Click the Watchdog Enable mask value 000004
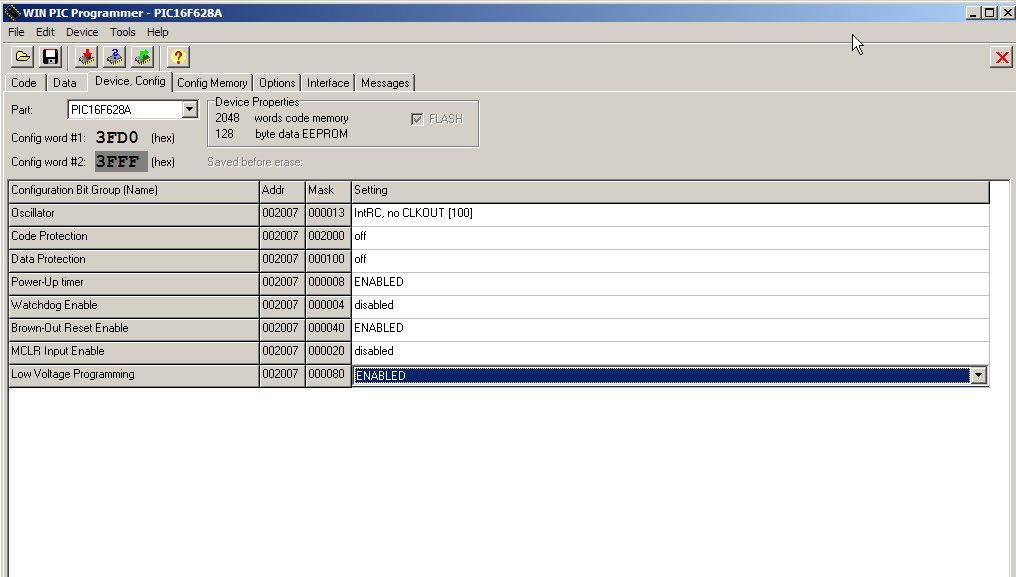 [x=327, y=305]
